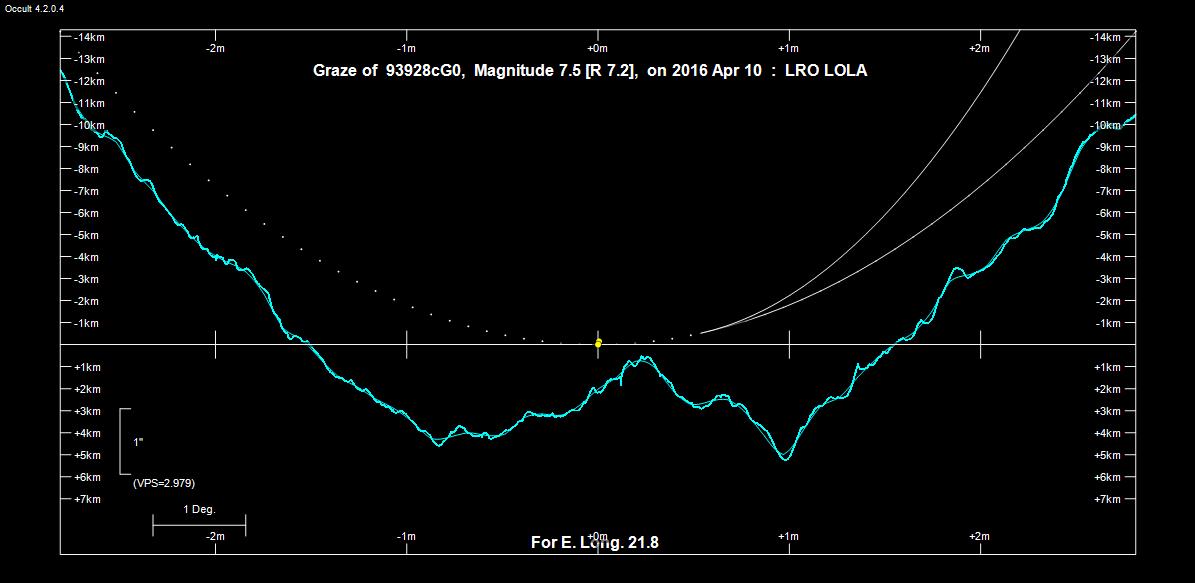
Task: Click the cyan profile's deepest valley near +1m
Action: click(785, 459)
